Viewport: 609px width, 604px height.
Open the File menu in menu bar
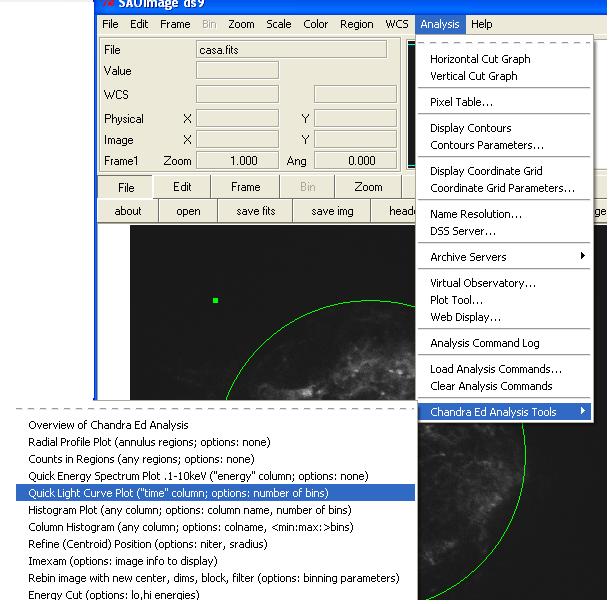[110, 24]
